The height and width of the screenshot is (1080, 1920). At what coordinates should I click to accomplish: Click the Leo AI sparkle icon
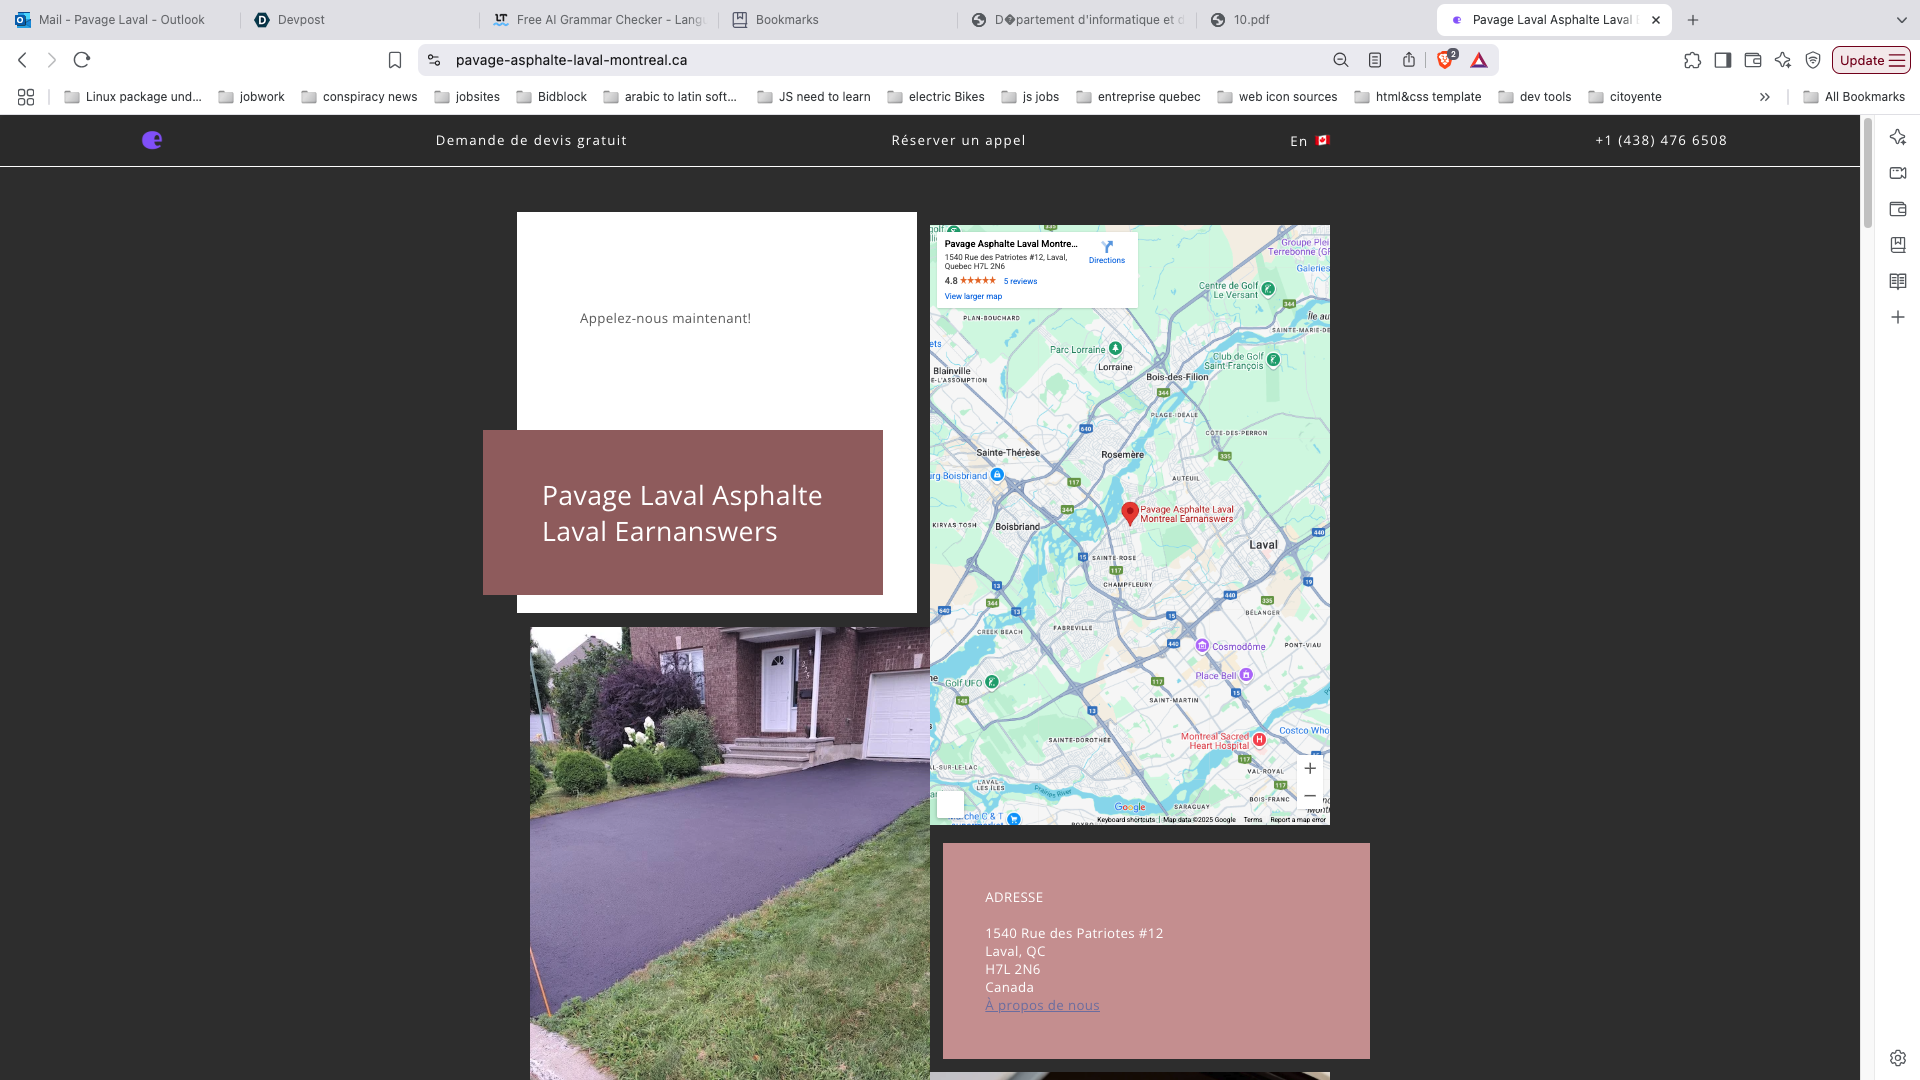[x=1783, y=60]
